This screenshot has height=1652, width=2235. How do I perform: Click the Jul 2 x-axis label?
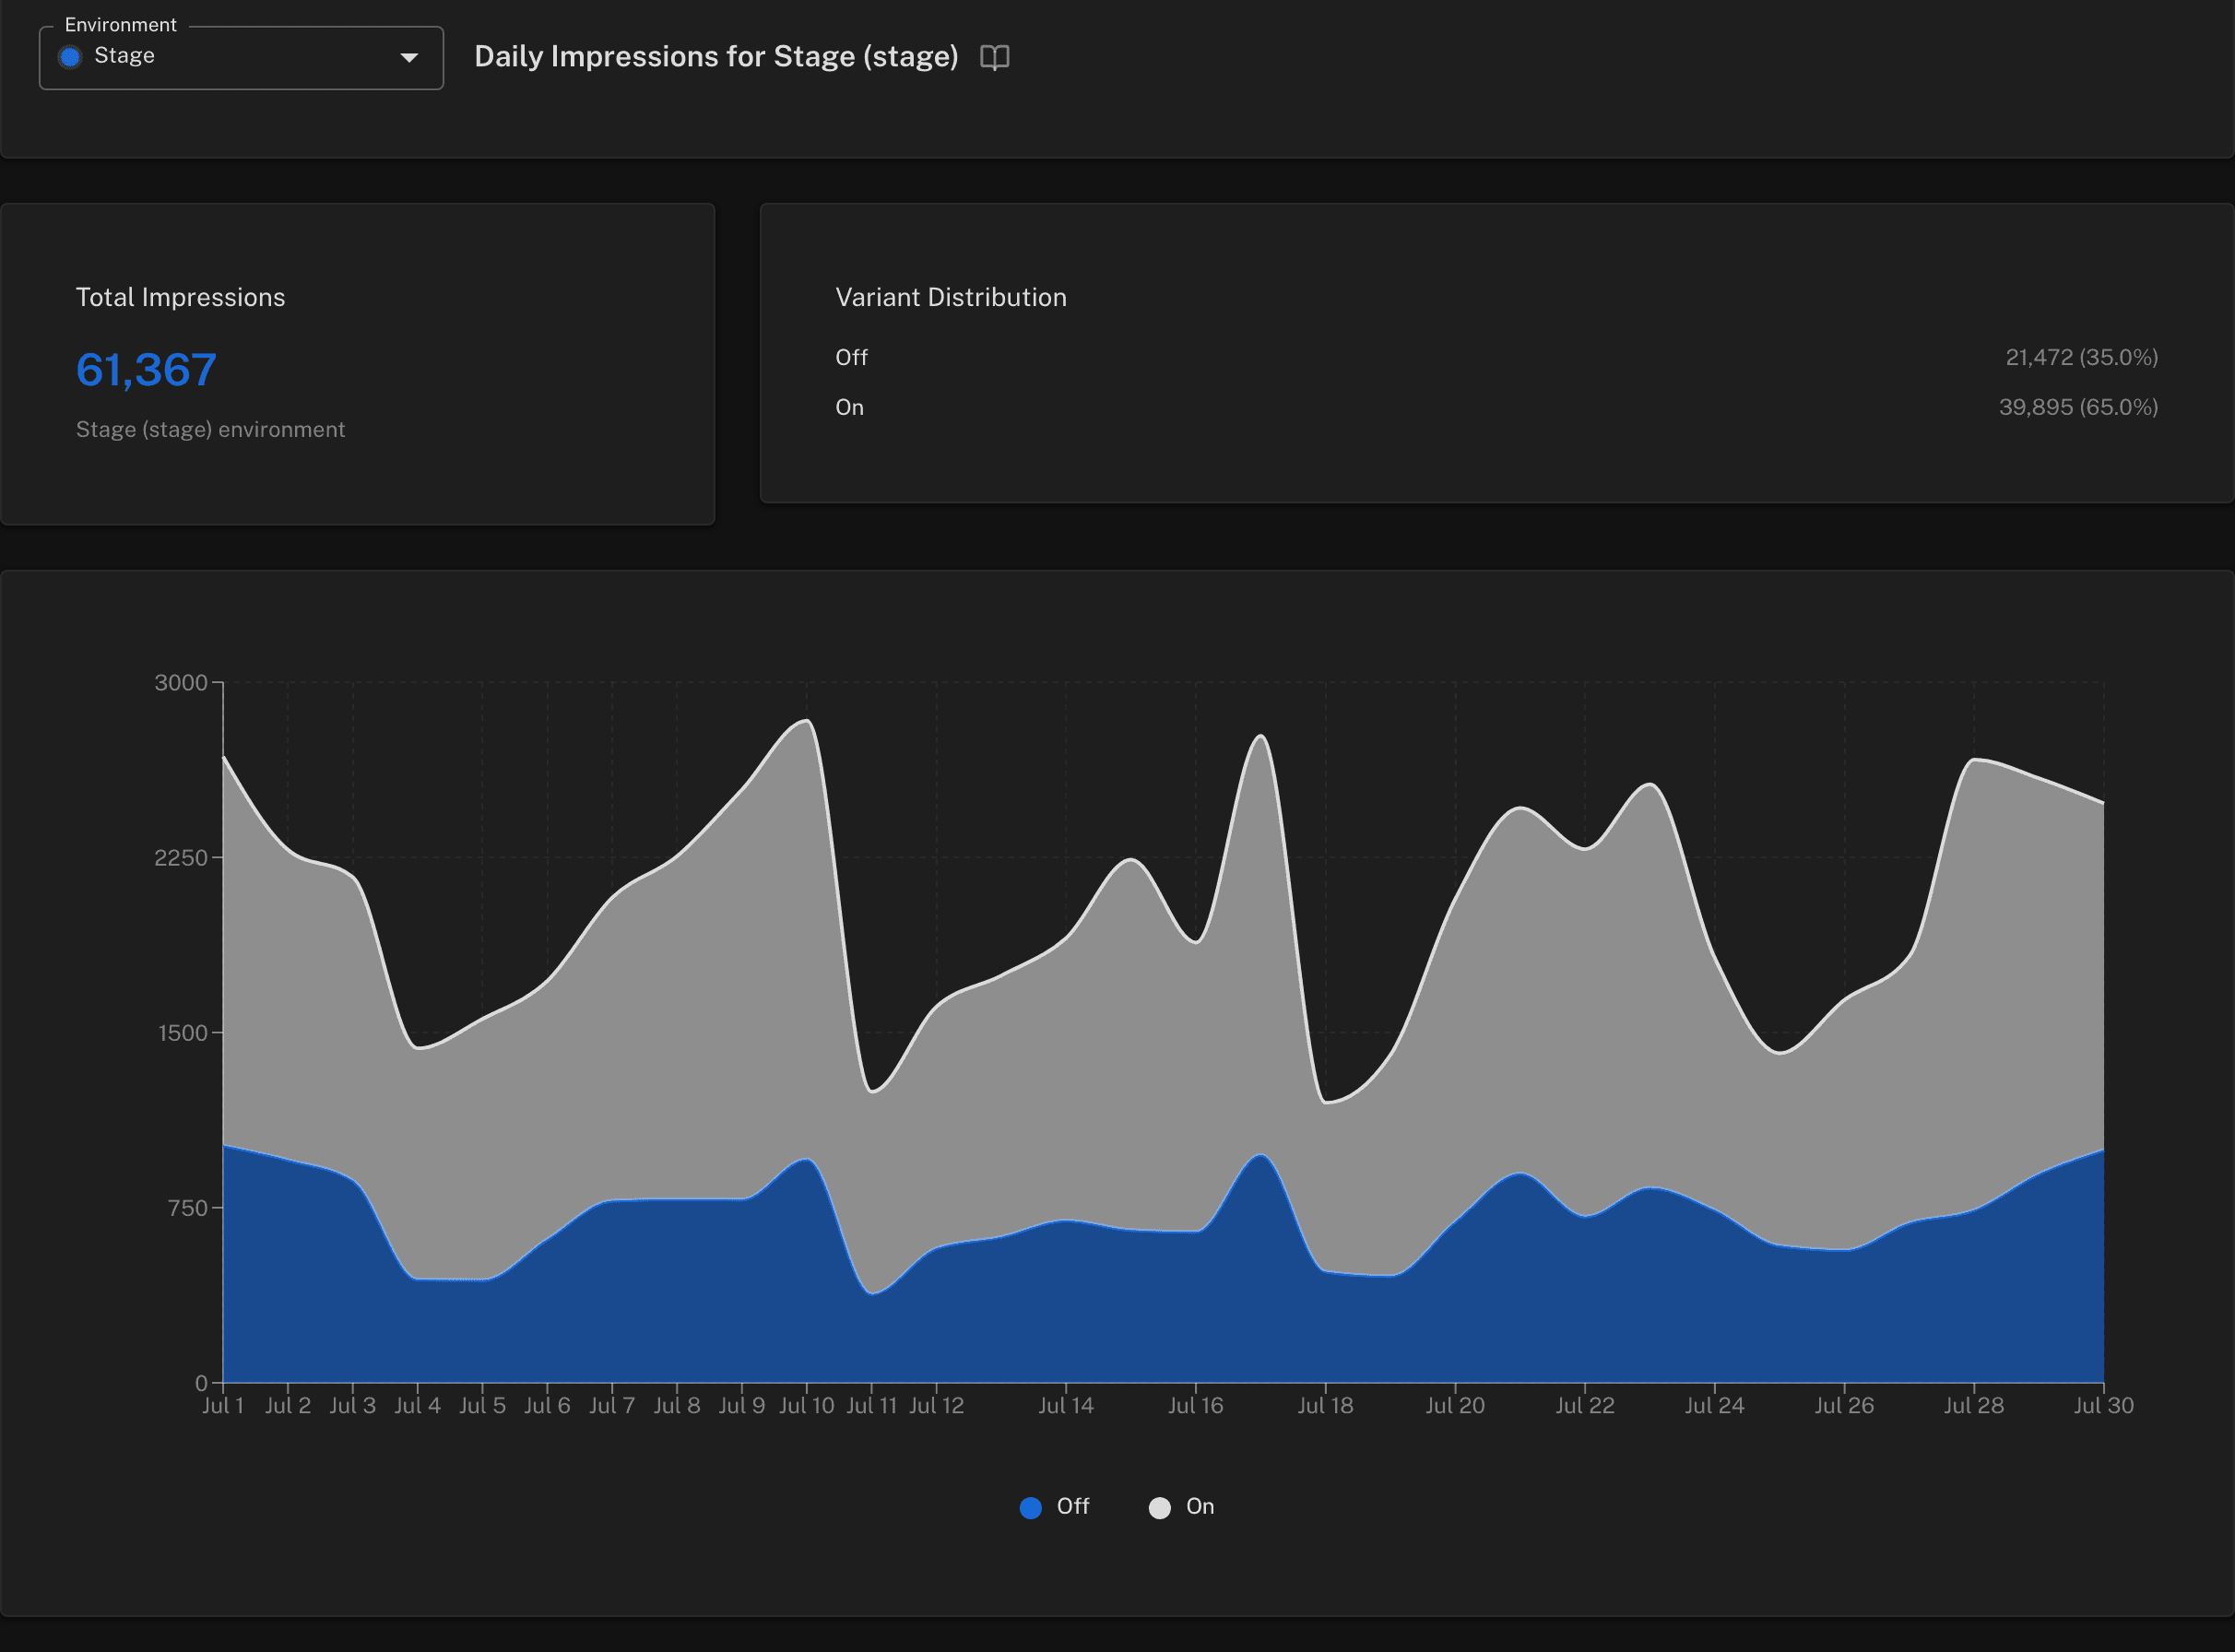(288, 1405)
